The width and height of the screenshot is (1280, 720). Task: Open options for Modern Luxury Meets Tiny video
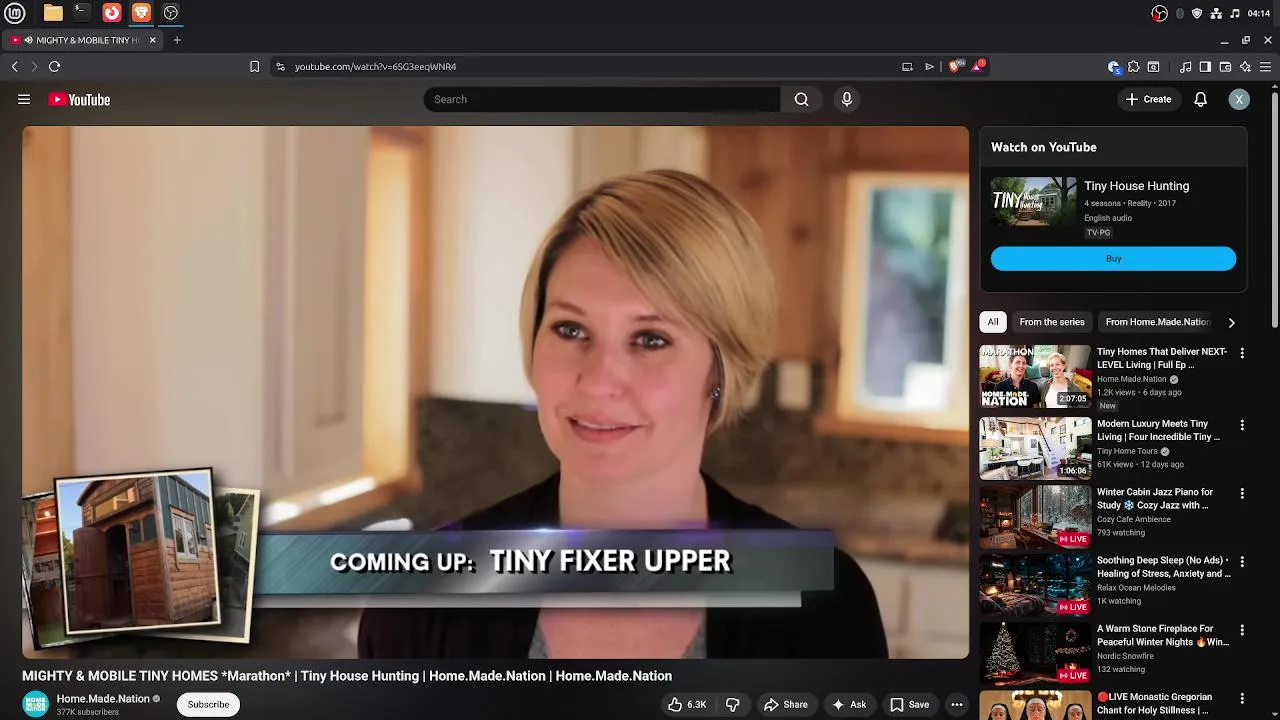[x=1242, y=425]
